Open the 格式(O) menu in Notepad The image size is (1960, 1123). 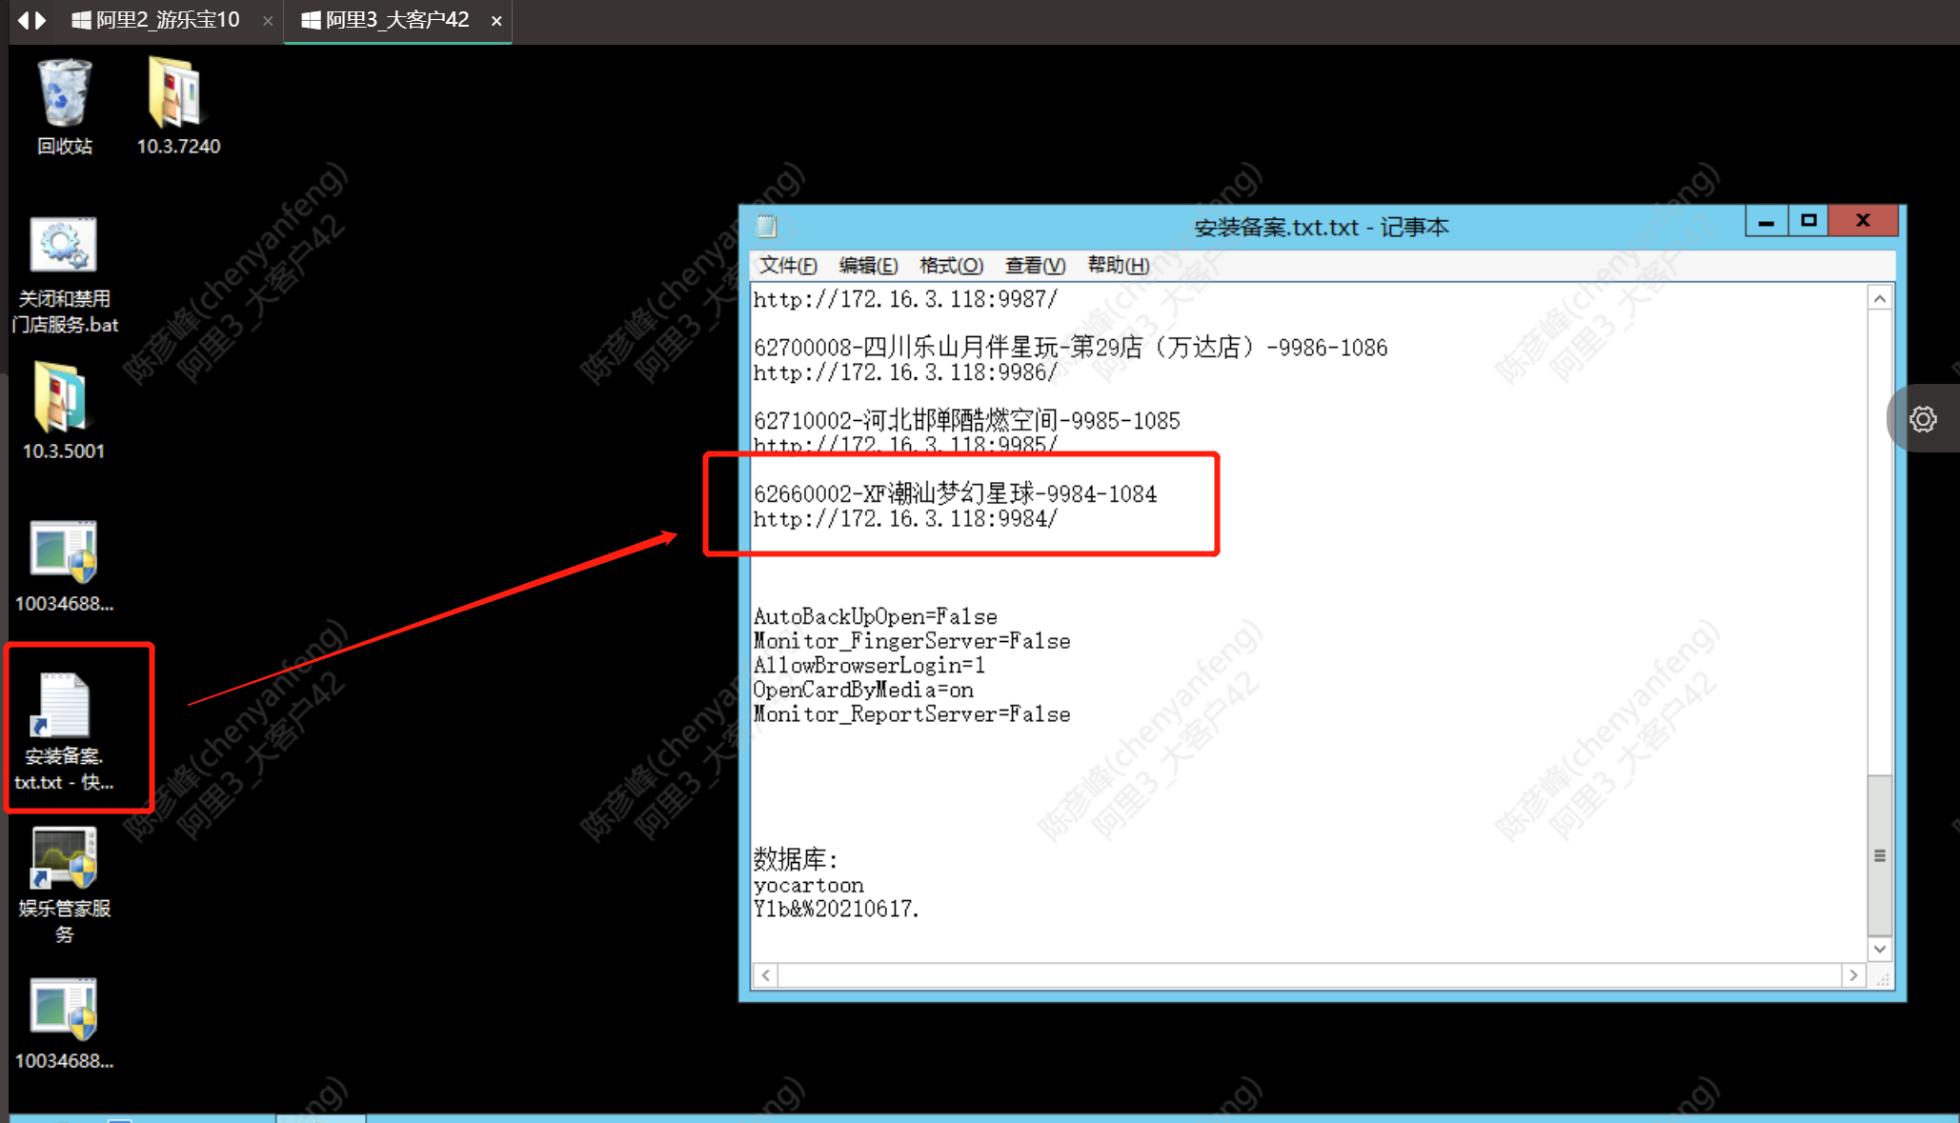pyautogui.click(x=951, y=265)
